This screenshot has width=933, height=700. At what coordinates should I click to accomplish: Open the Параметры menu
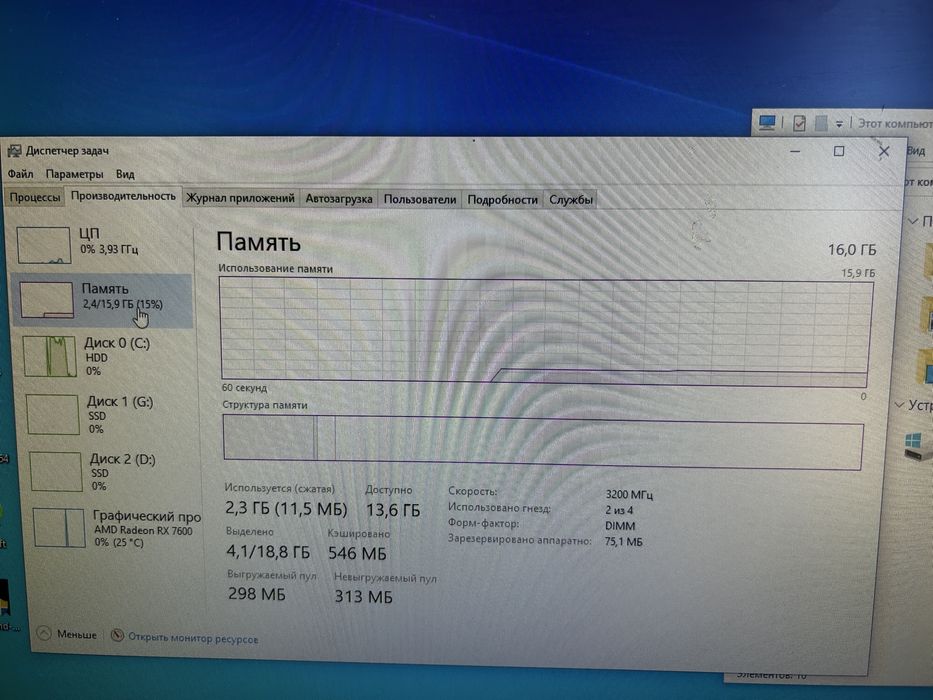[x=74, y=174]
